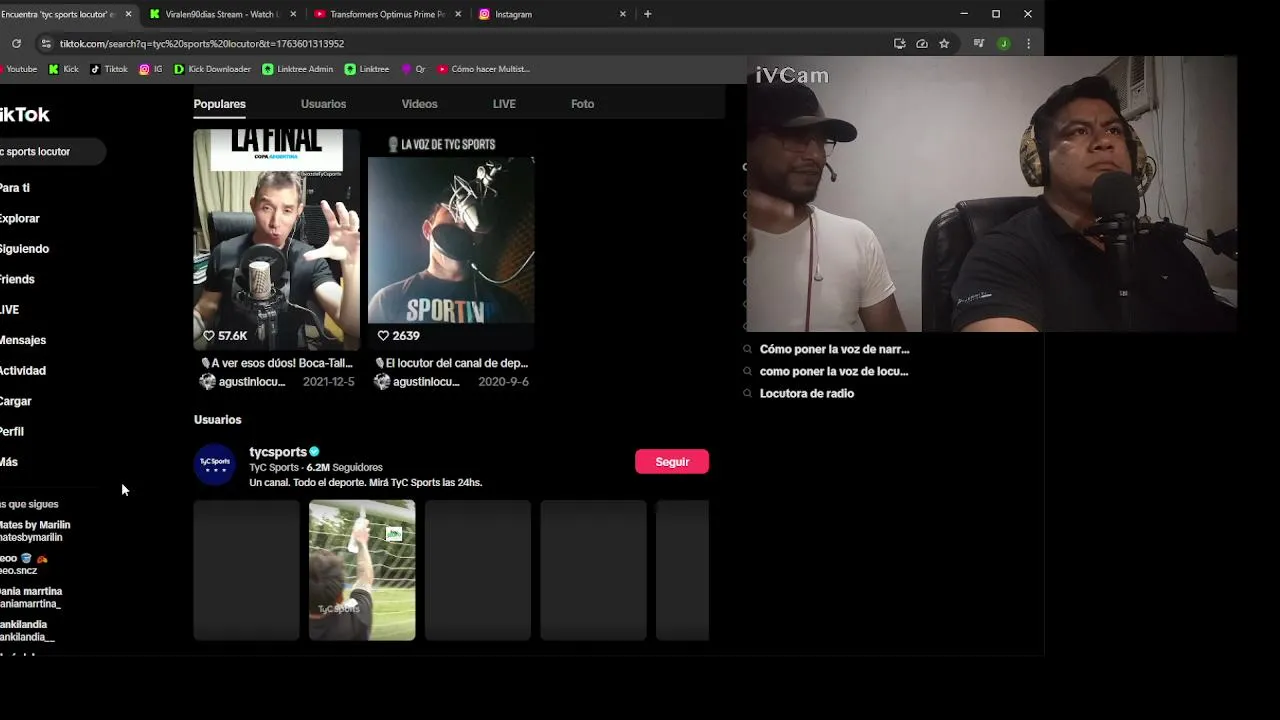Screen dimensions: 1280x720
Task: Open the media control icon in toolbar
Action: [979, 43]
